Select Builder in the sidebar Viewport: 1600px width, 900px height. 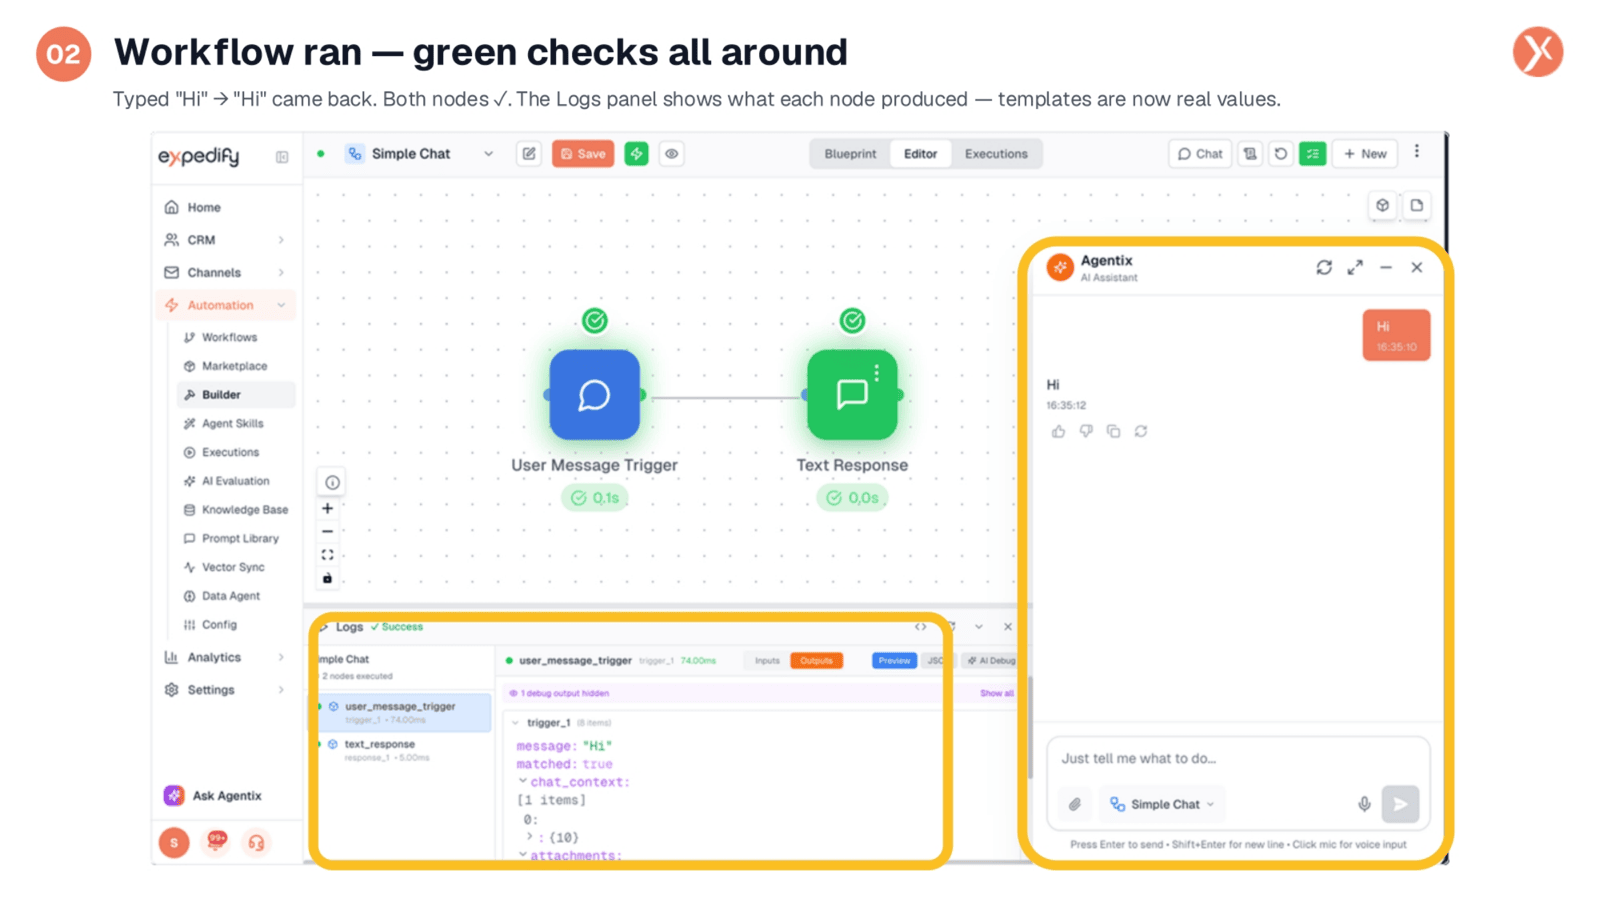[236, 395]
